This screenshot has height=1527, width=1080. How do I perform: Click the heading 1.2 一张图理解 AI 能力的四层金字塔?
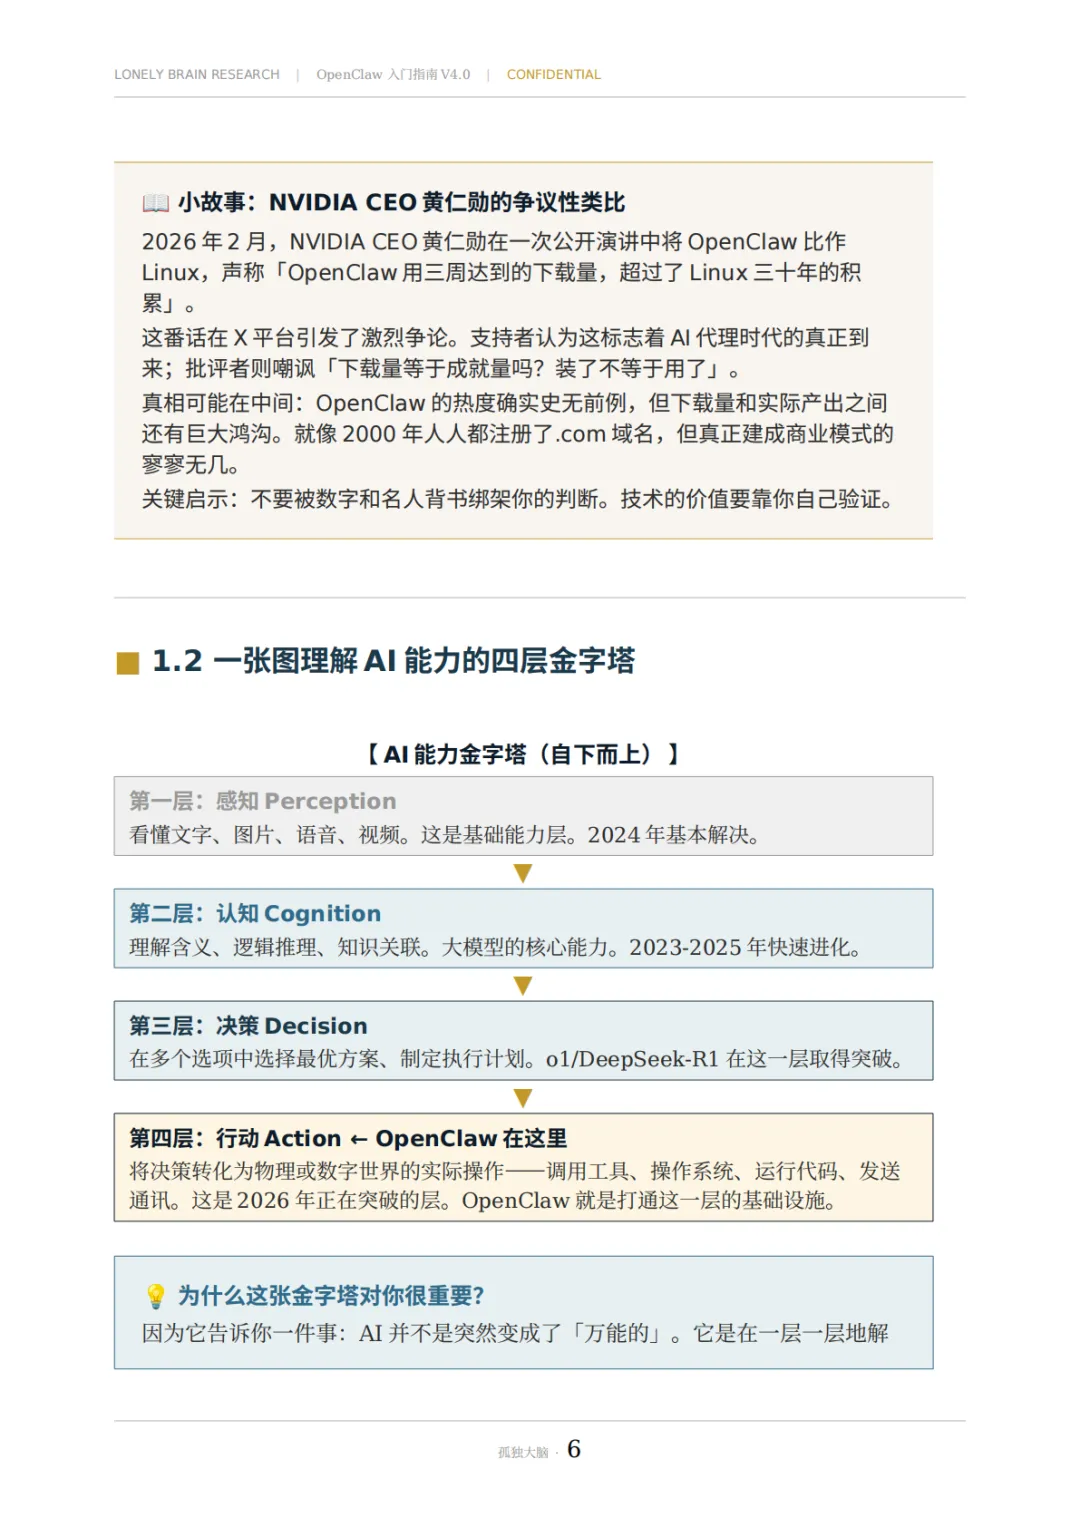pyautogui.click(x=393, y=661)
